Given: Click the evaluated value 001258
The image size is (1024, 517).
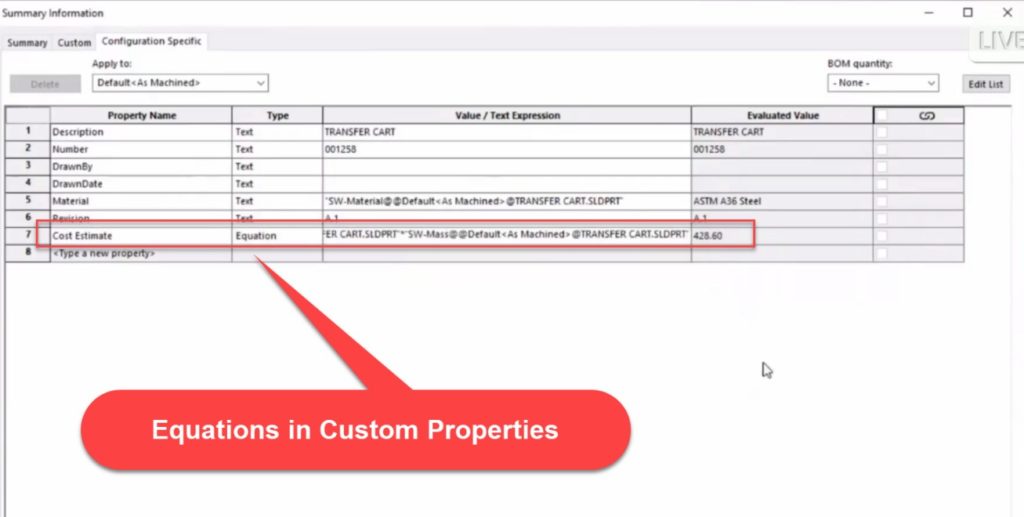Looking at the screenshot, I should (x=782, y=149).
